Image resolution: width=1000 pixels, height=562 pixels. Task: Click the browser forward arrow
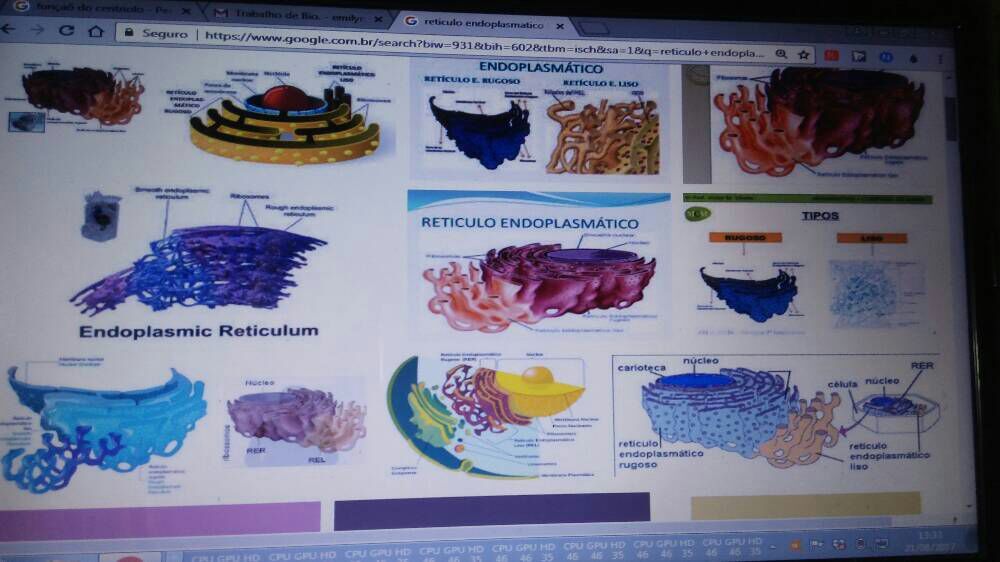38,29
